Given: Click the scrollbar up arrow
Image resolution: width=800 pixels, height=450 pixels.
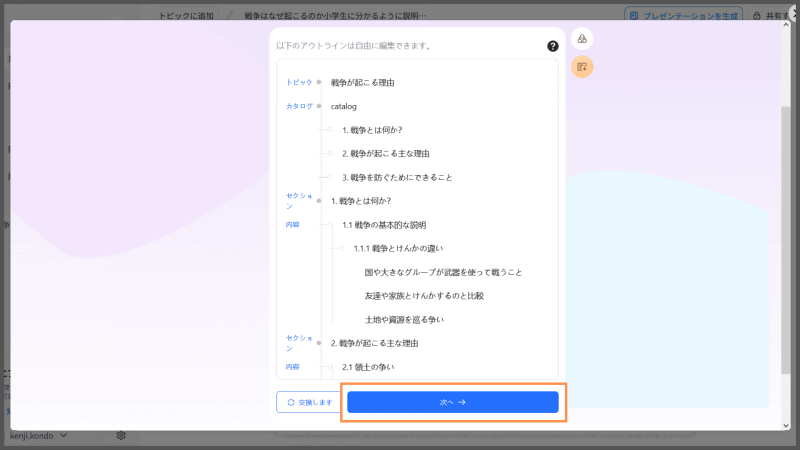Looking at the screenshot, I should click(786, 24).
